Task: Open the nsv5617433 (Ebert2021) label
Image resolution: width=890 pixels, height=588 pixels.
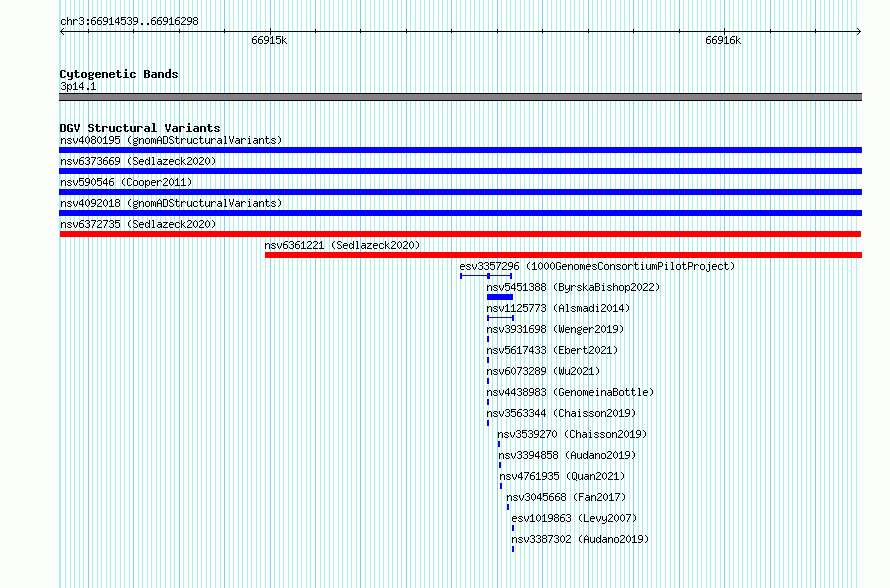Action: pyautogui.click(x=552, y=350)
